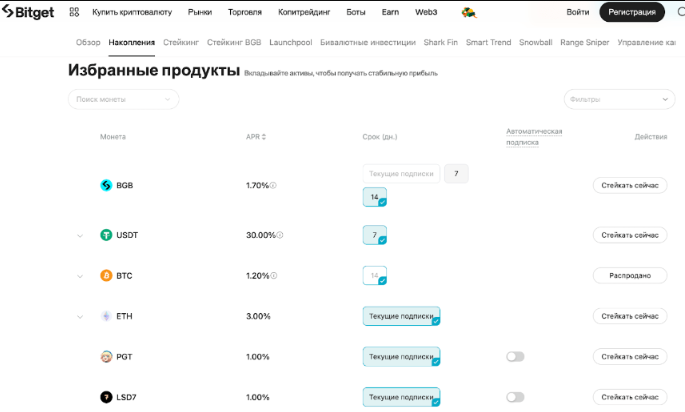Click the BTC coin icon

[106, 276]
